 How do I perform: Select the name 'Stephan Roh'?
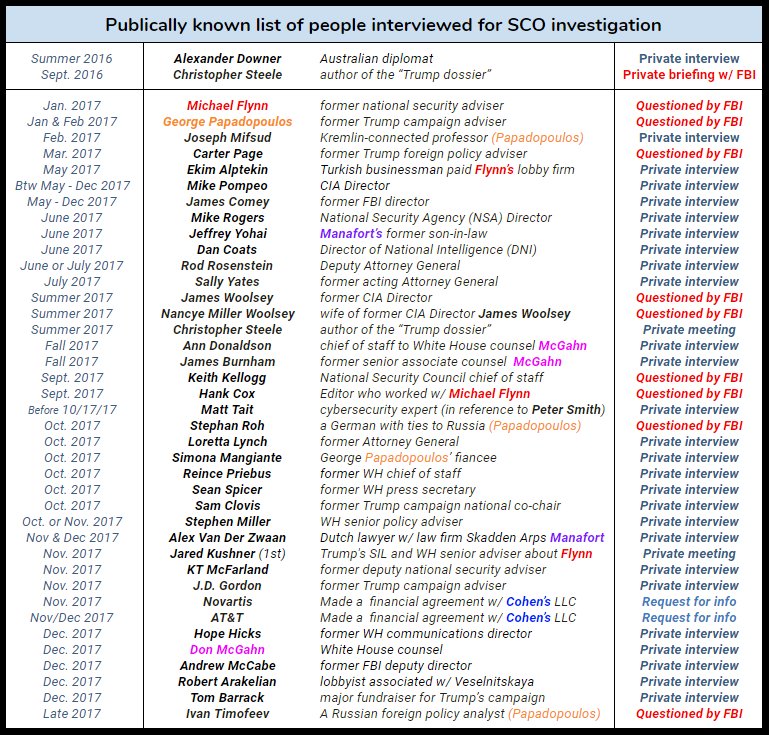227,426
